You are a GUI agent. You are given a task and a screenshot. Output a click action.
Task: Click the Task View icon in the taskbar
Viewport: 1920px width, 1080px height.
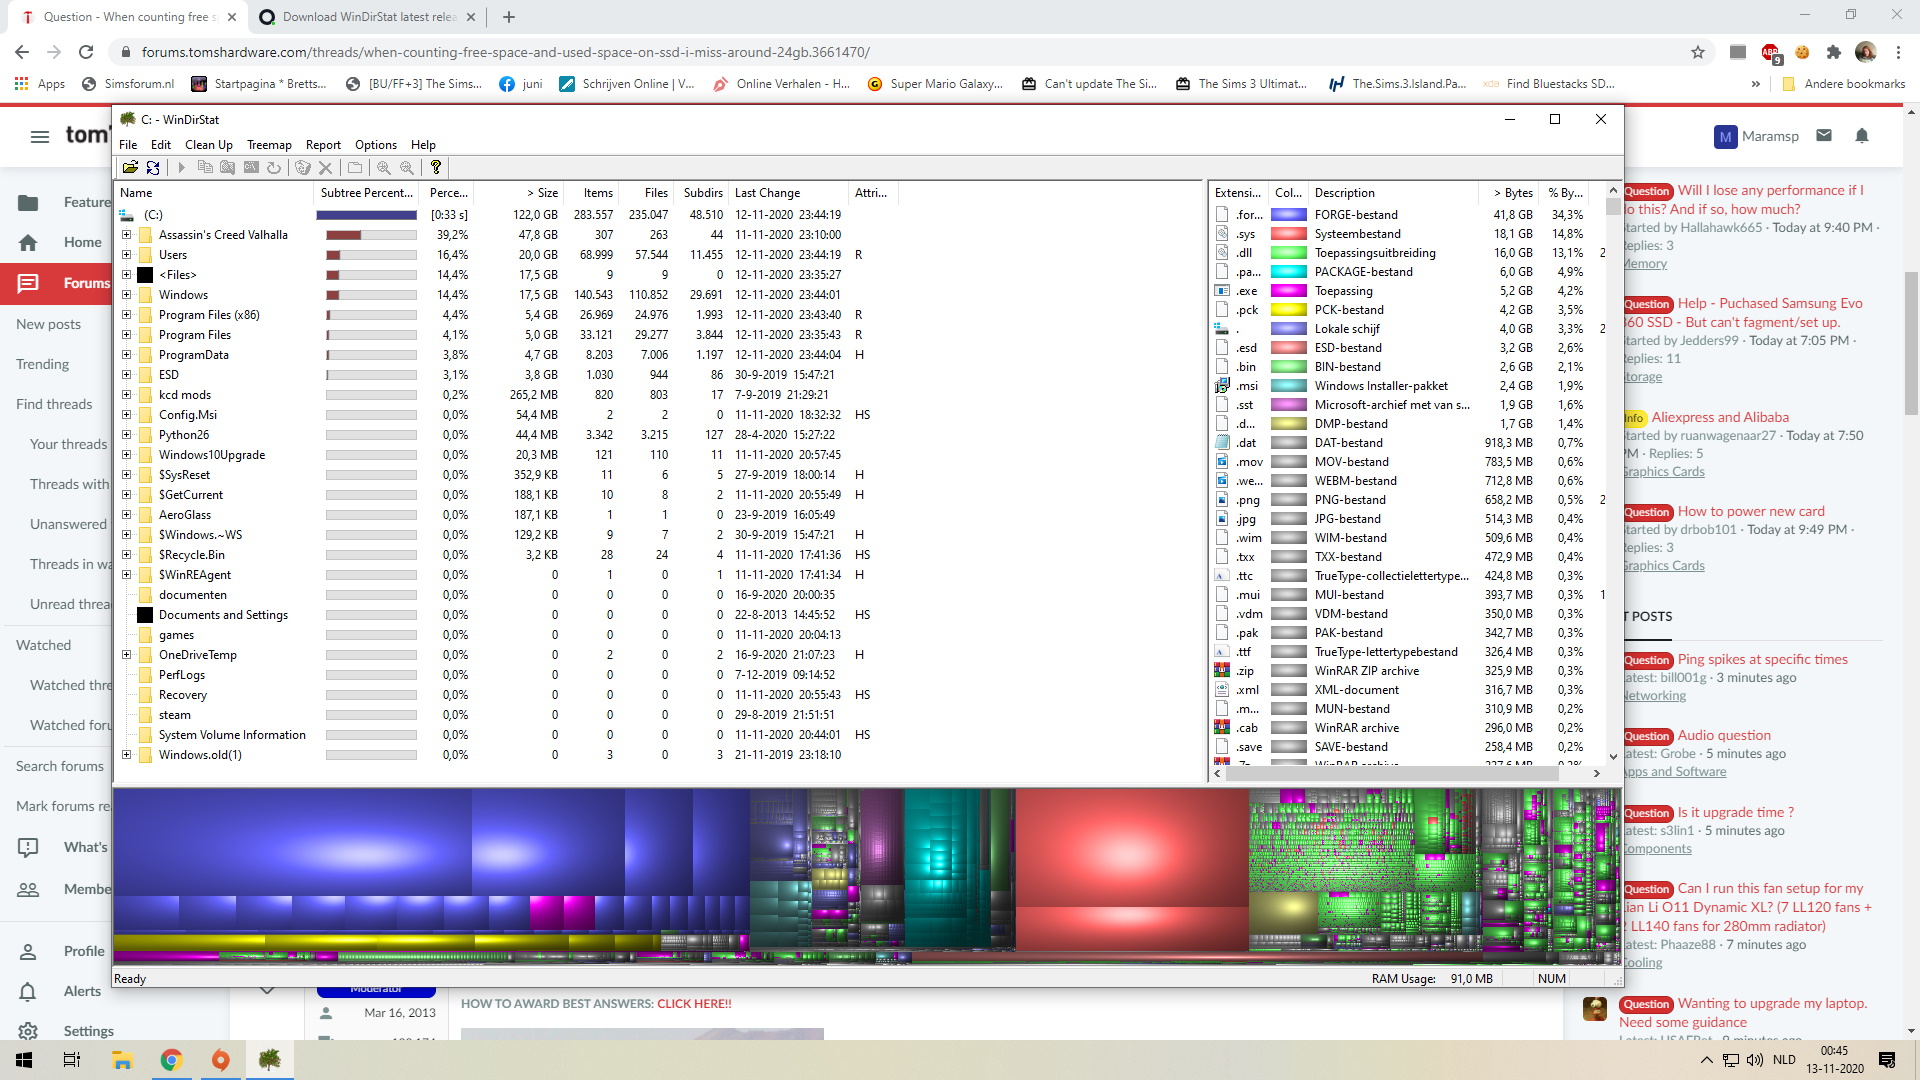coord(72,1060)
